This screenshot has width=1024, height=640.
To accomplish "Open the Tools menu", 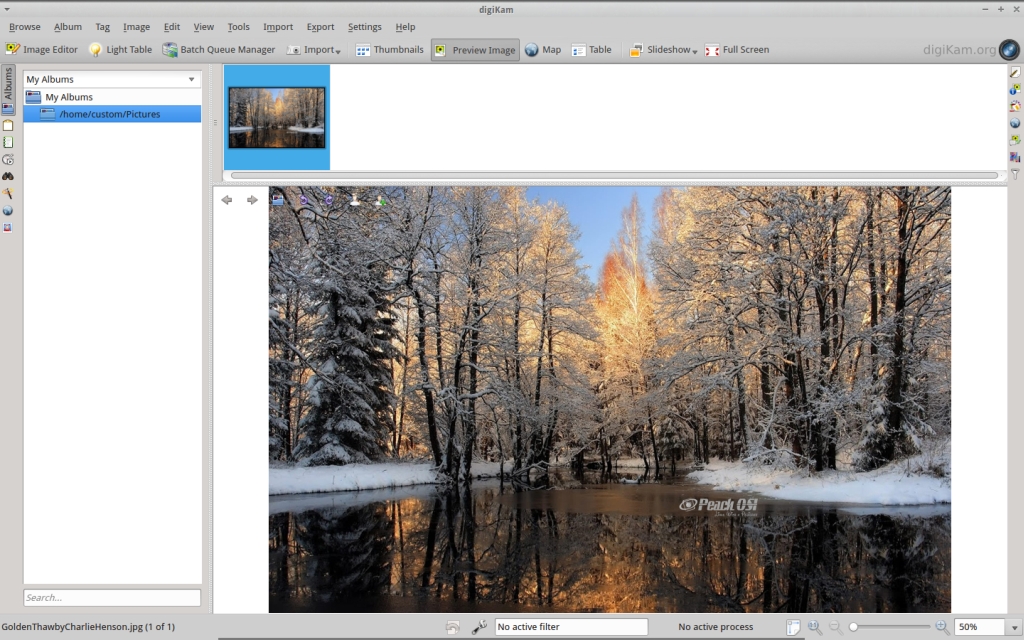I will pyautogui.click(x=238, y=27).
